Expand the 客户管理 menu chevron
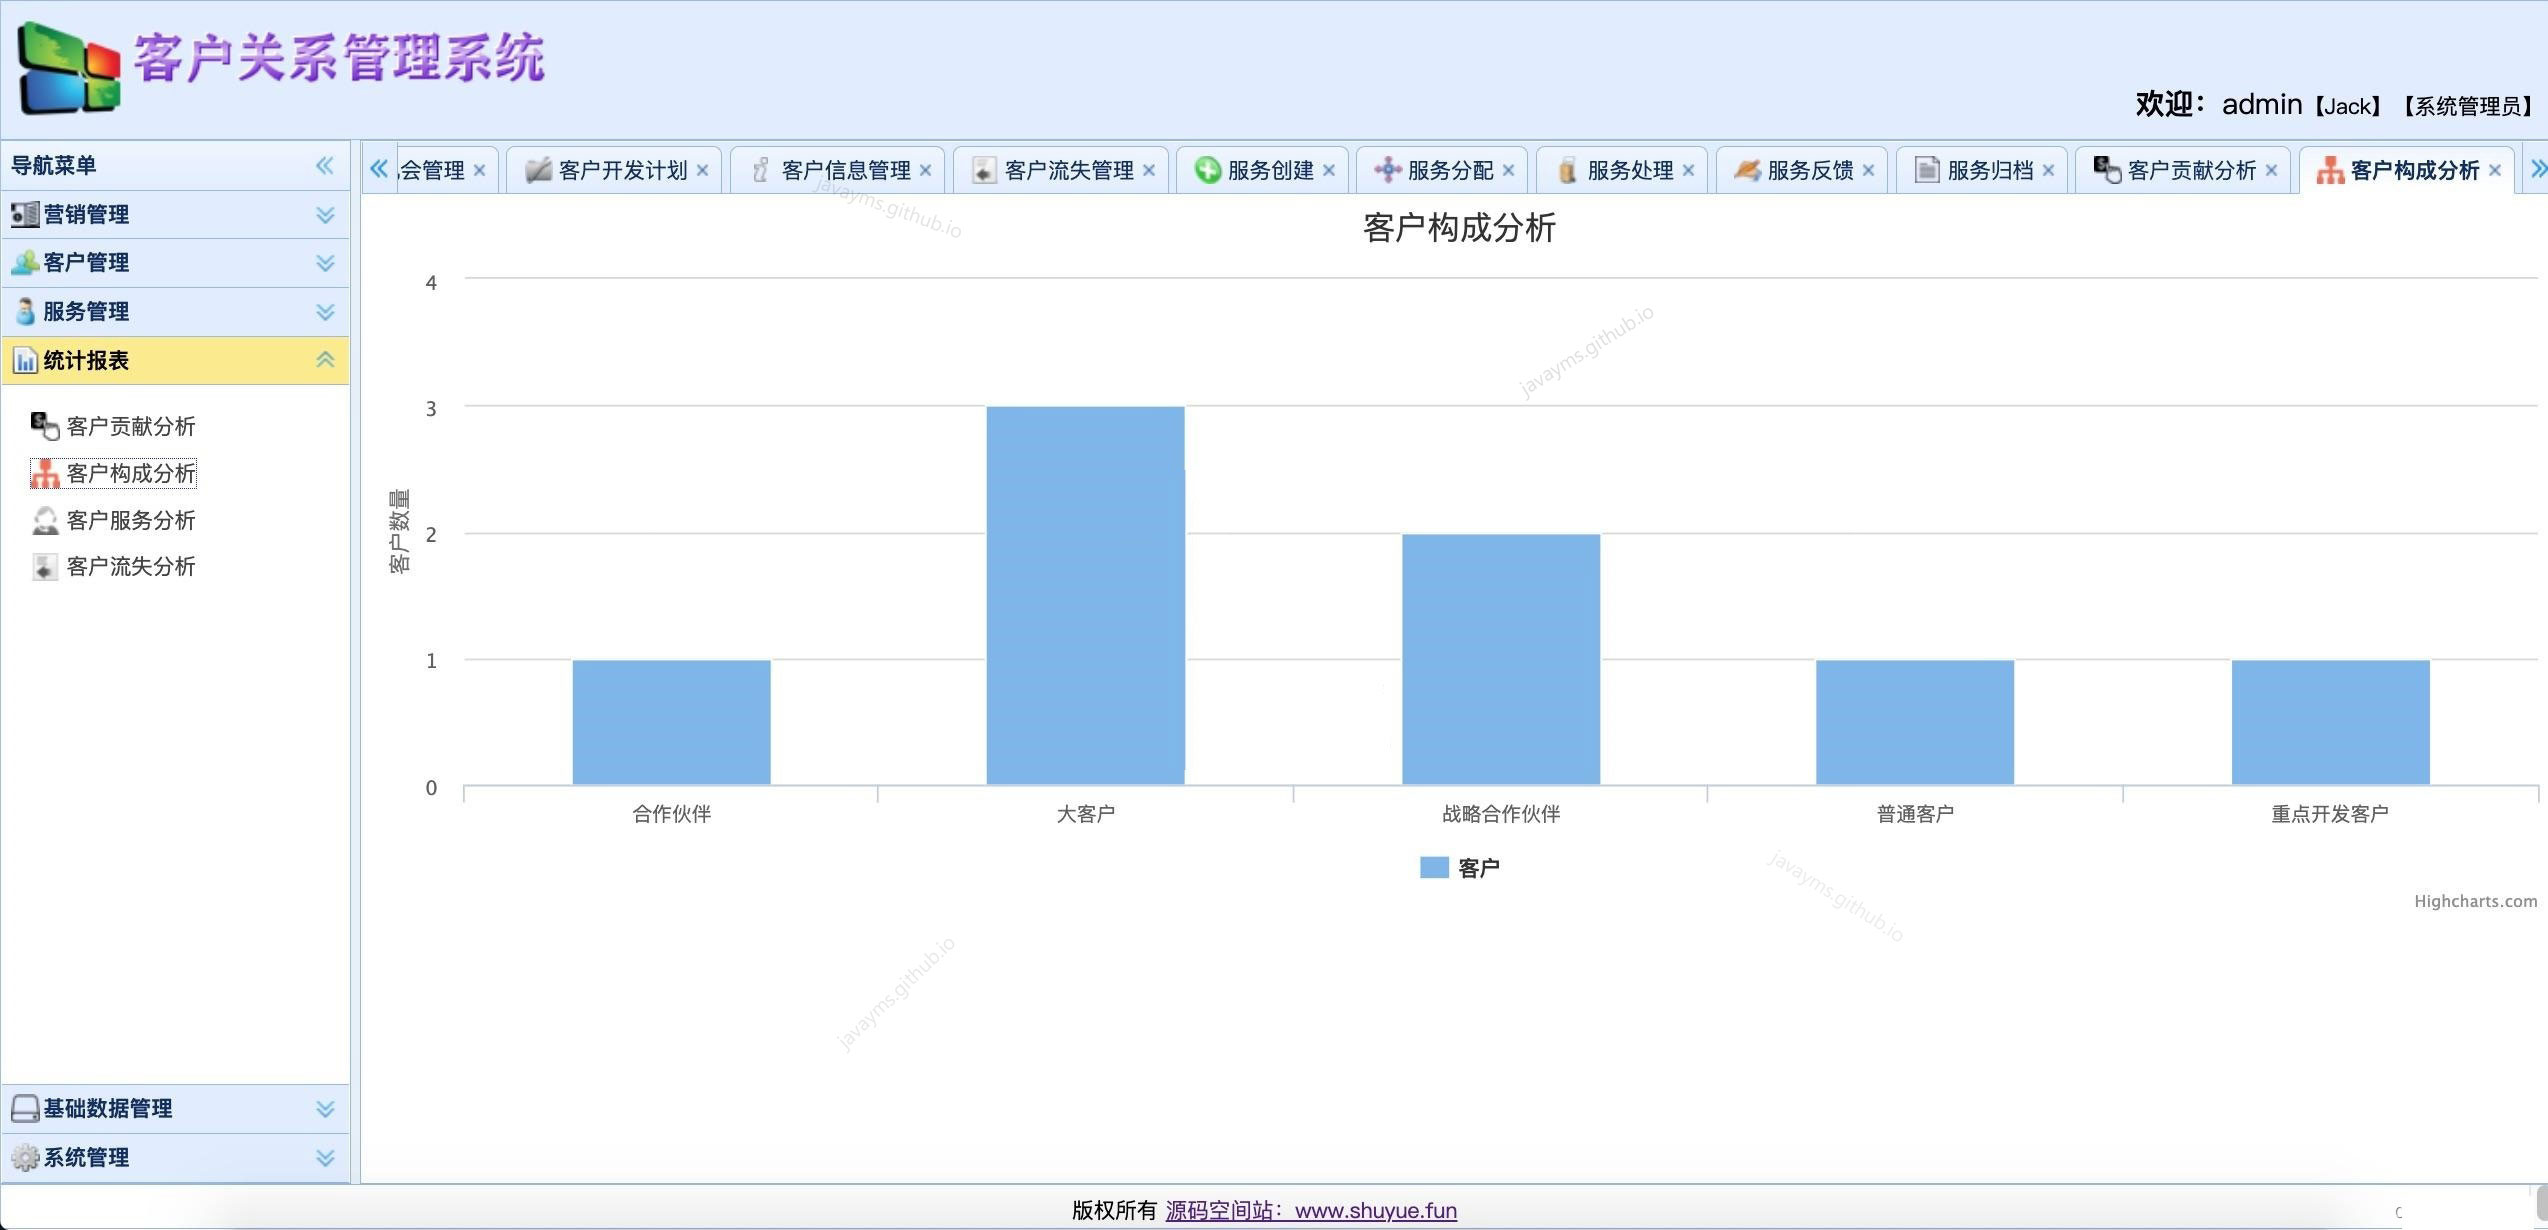Screen dimensions: 2548x1230 tap(324, 262)
